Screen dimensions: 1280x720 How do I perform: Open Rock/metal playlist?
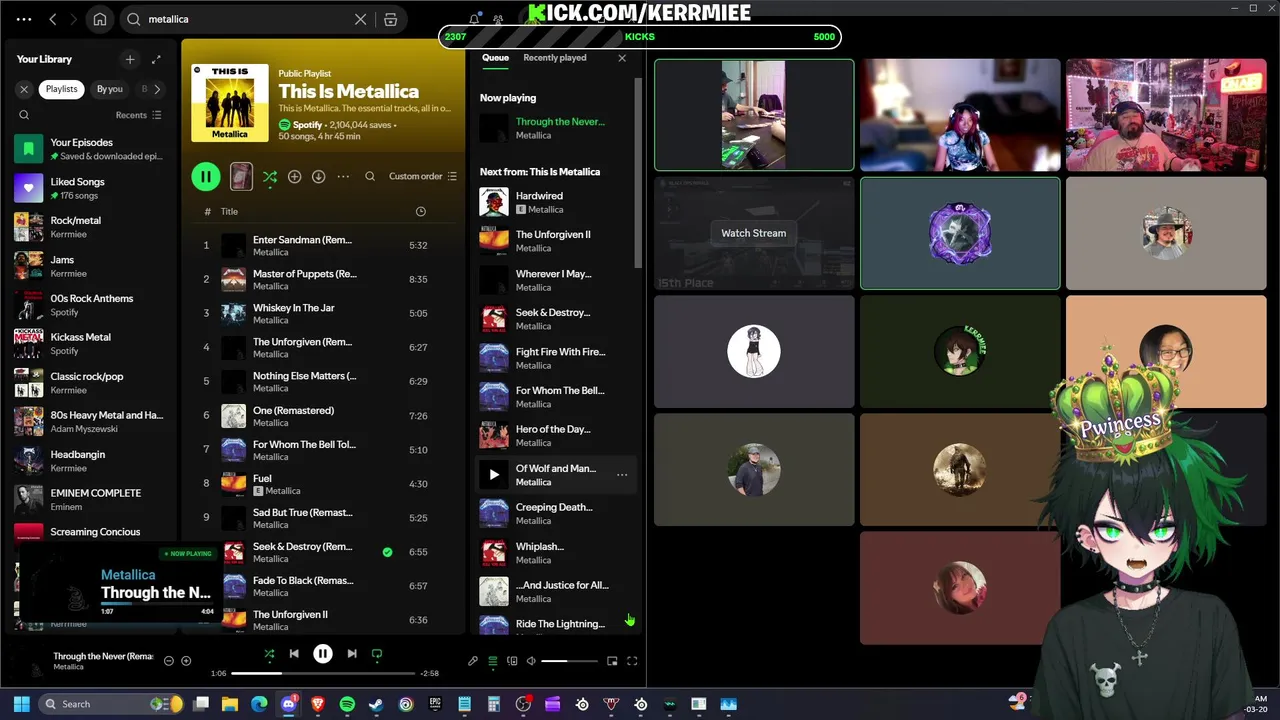tap(91, 227)
